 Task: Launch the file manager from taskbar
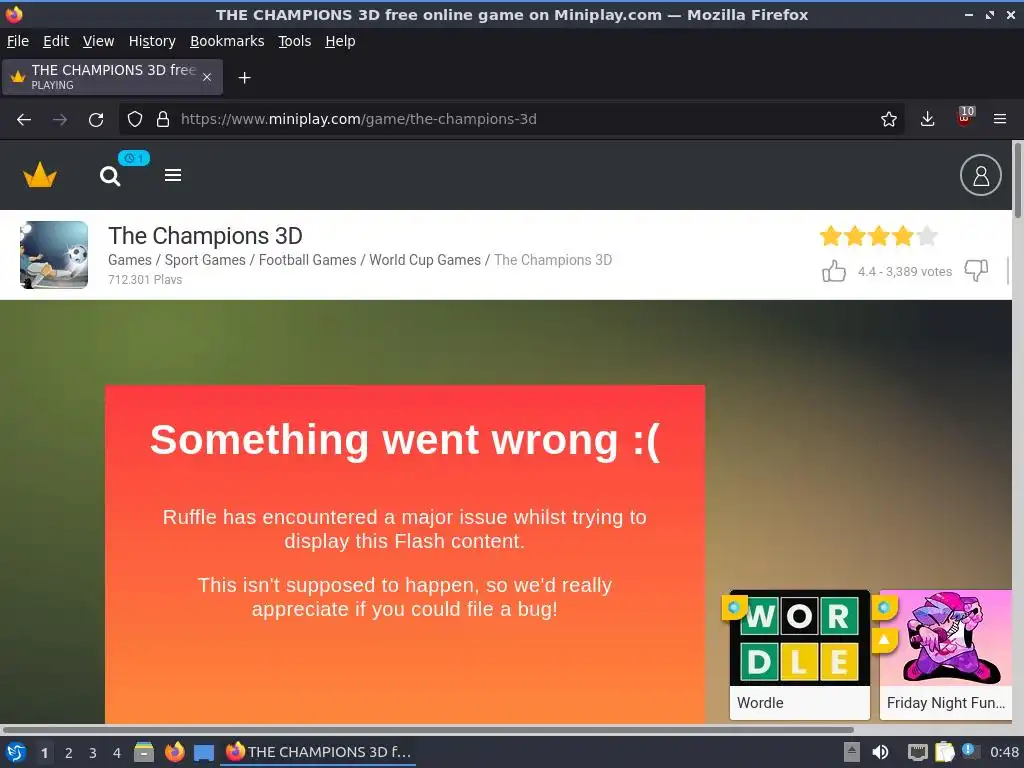point(144,752)
